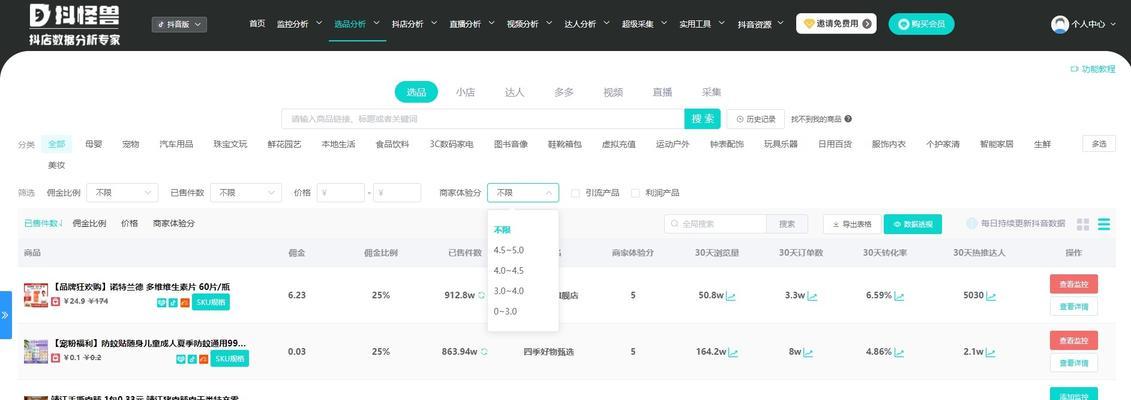Expand the left sidebar arrow tab
Image resolution: width=1131 pixels, height=400 pixels.
6,315
